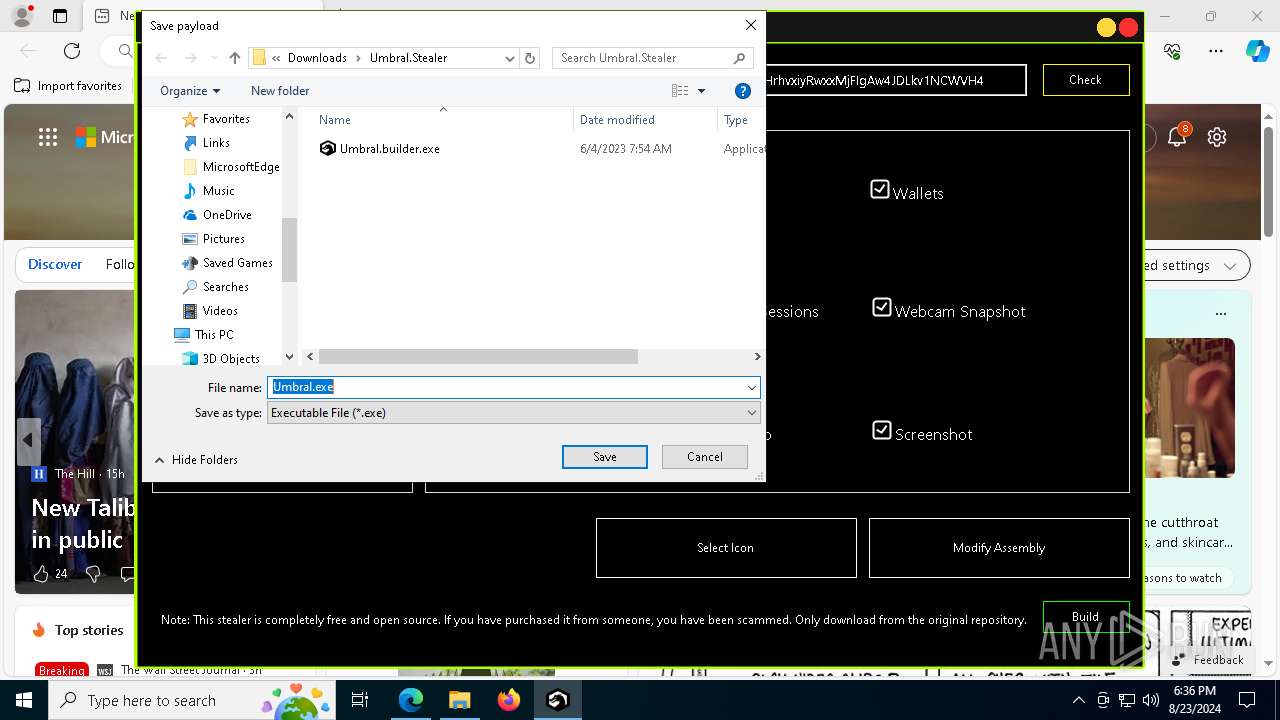Click Umbral.Stealer in the breadcrumb path

click(409, 58)
